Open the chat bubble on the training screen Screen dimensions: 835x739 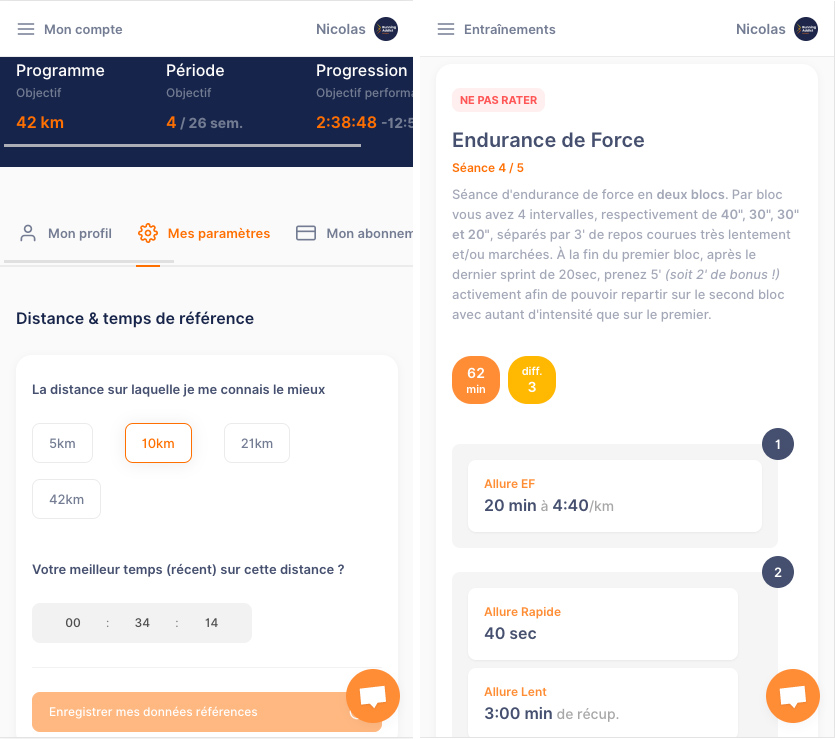[x=792, y=695]
